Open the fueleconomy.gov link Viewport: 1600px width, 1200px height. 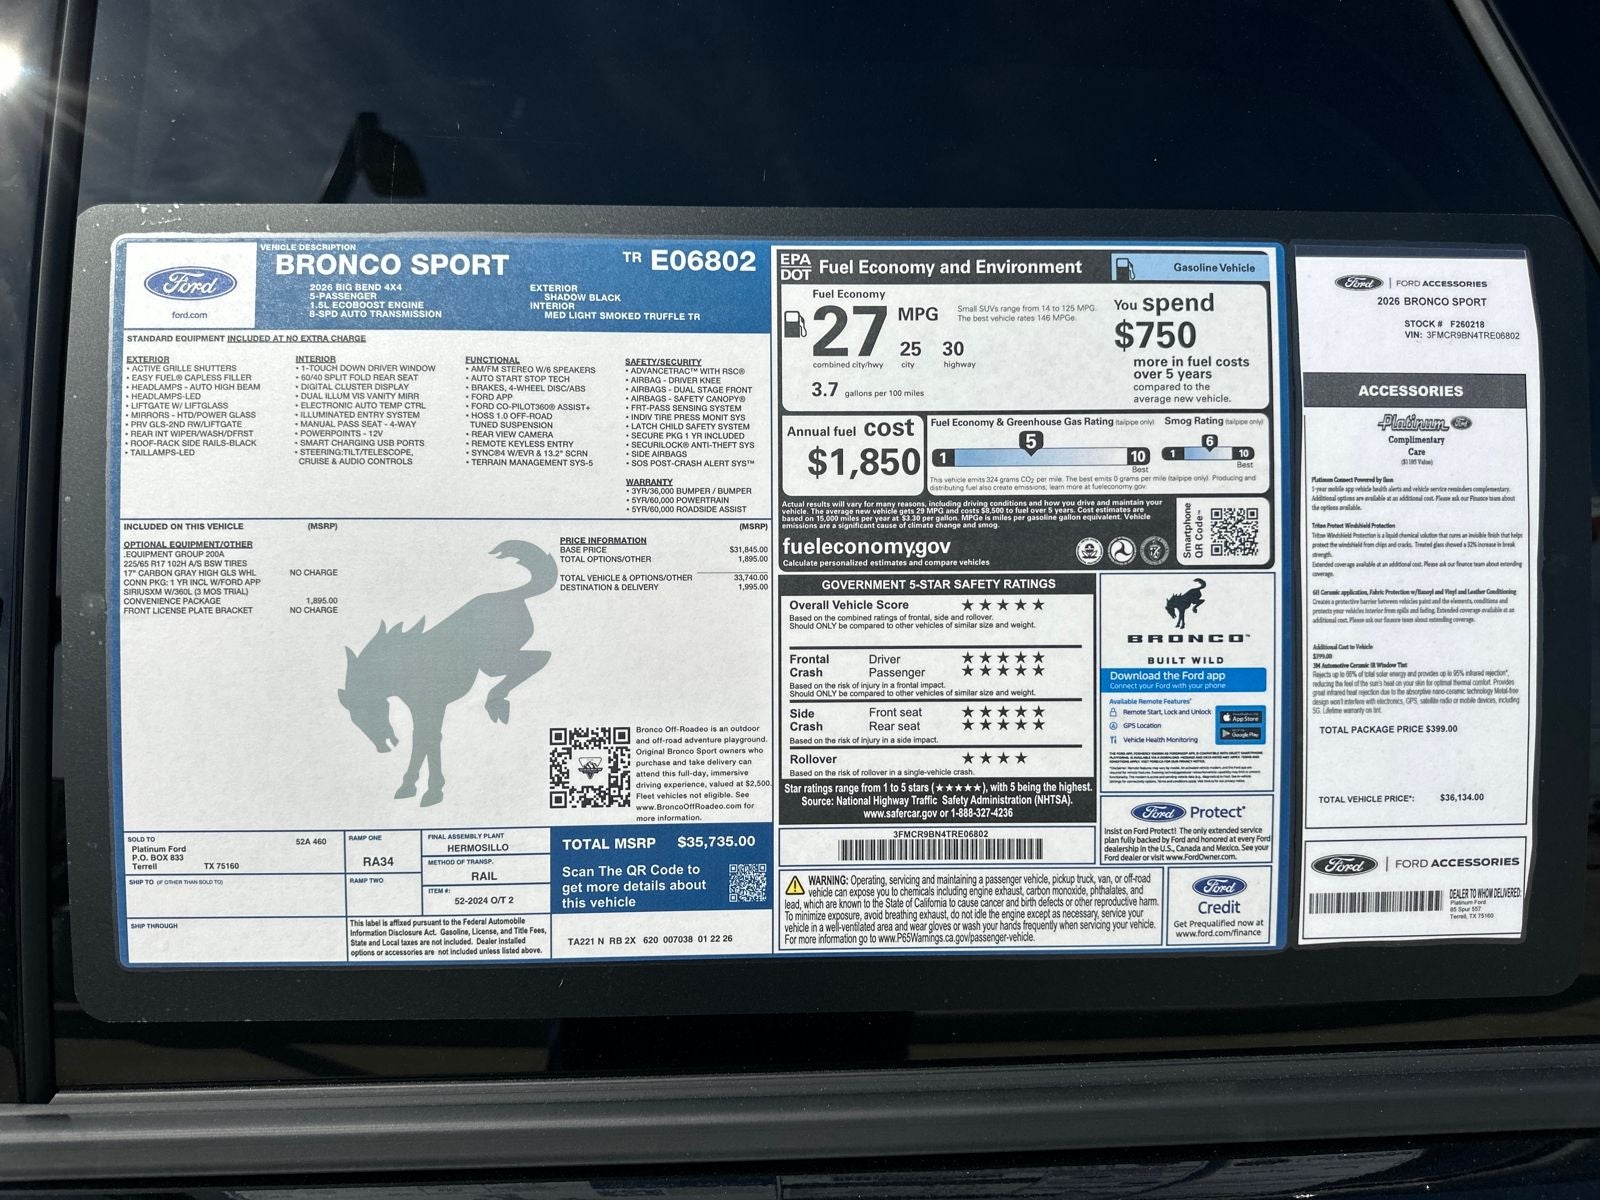868,548
